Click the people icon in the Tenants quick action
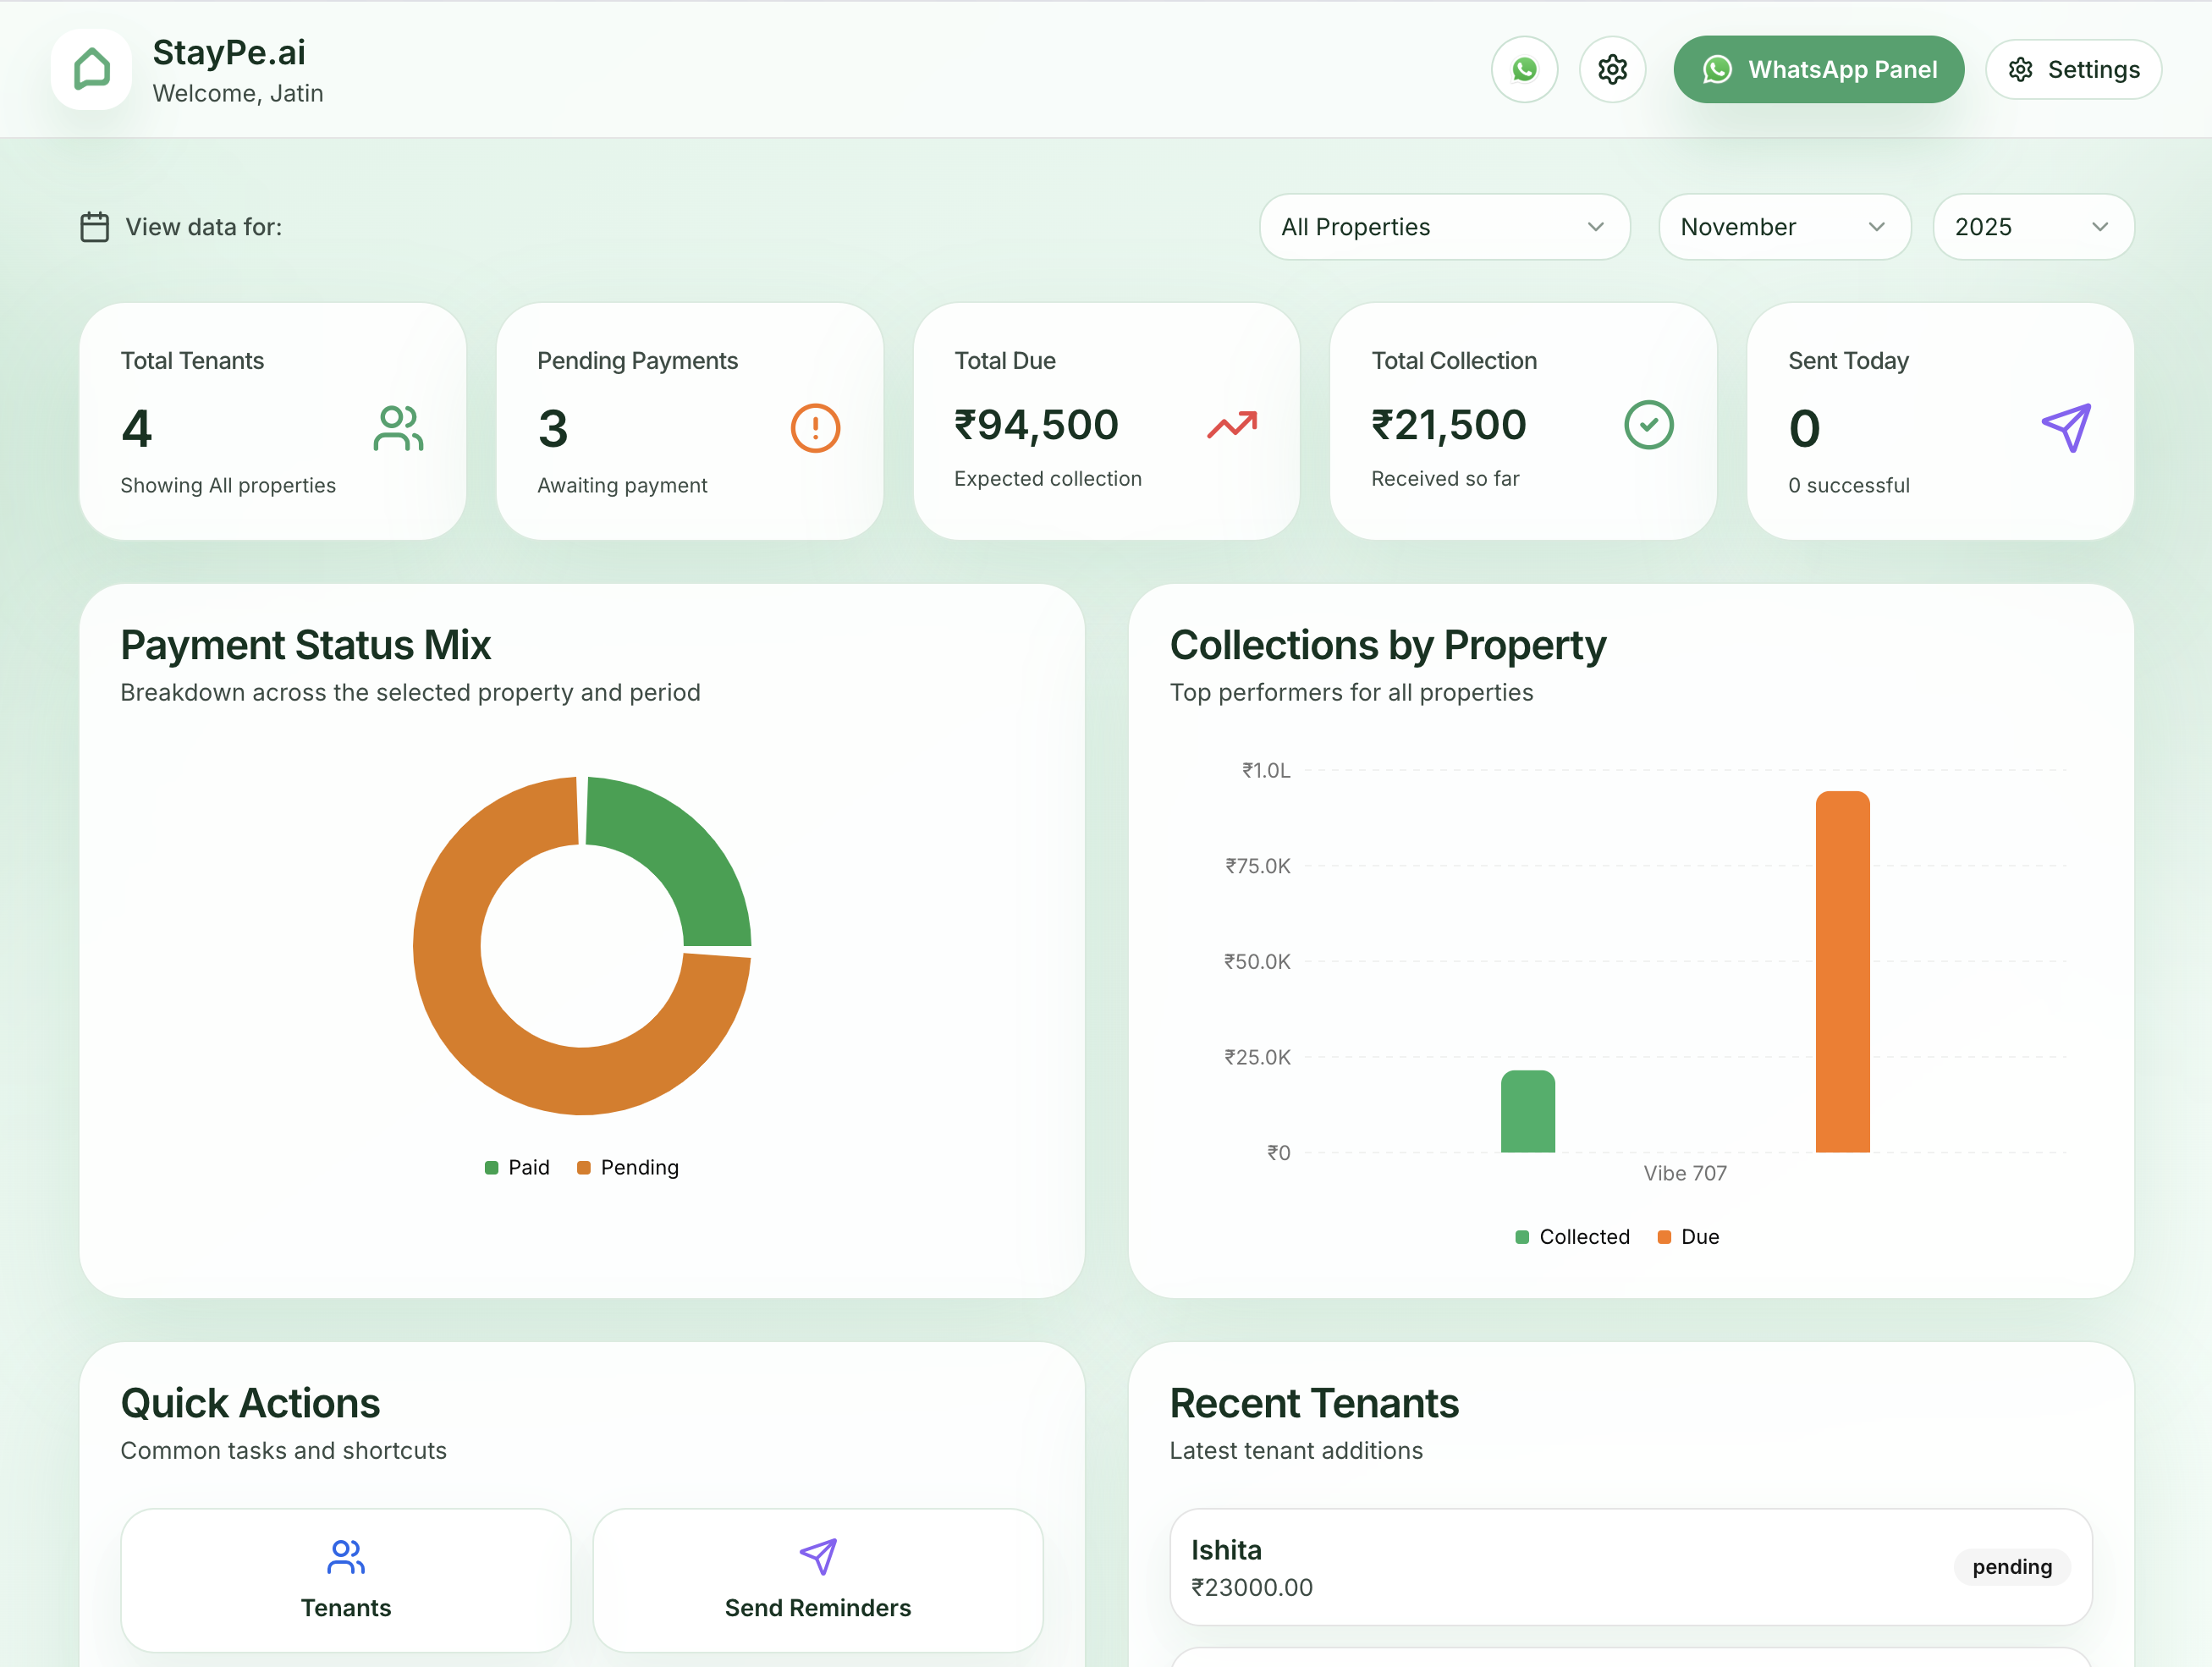Viewport: 2212px width, 1667px height. 346,1556
